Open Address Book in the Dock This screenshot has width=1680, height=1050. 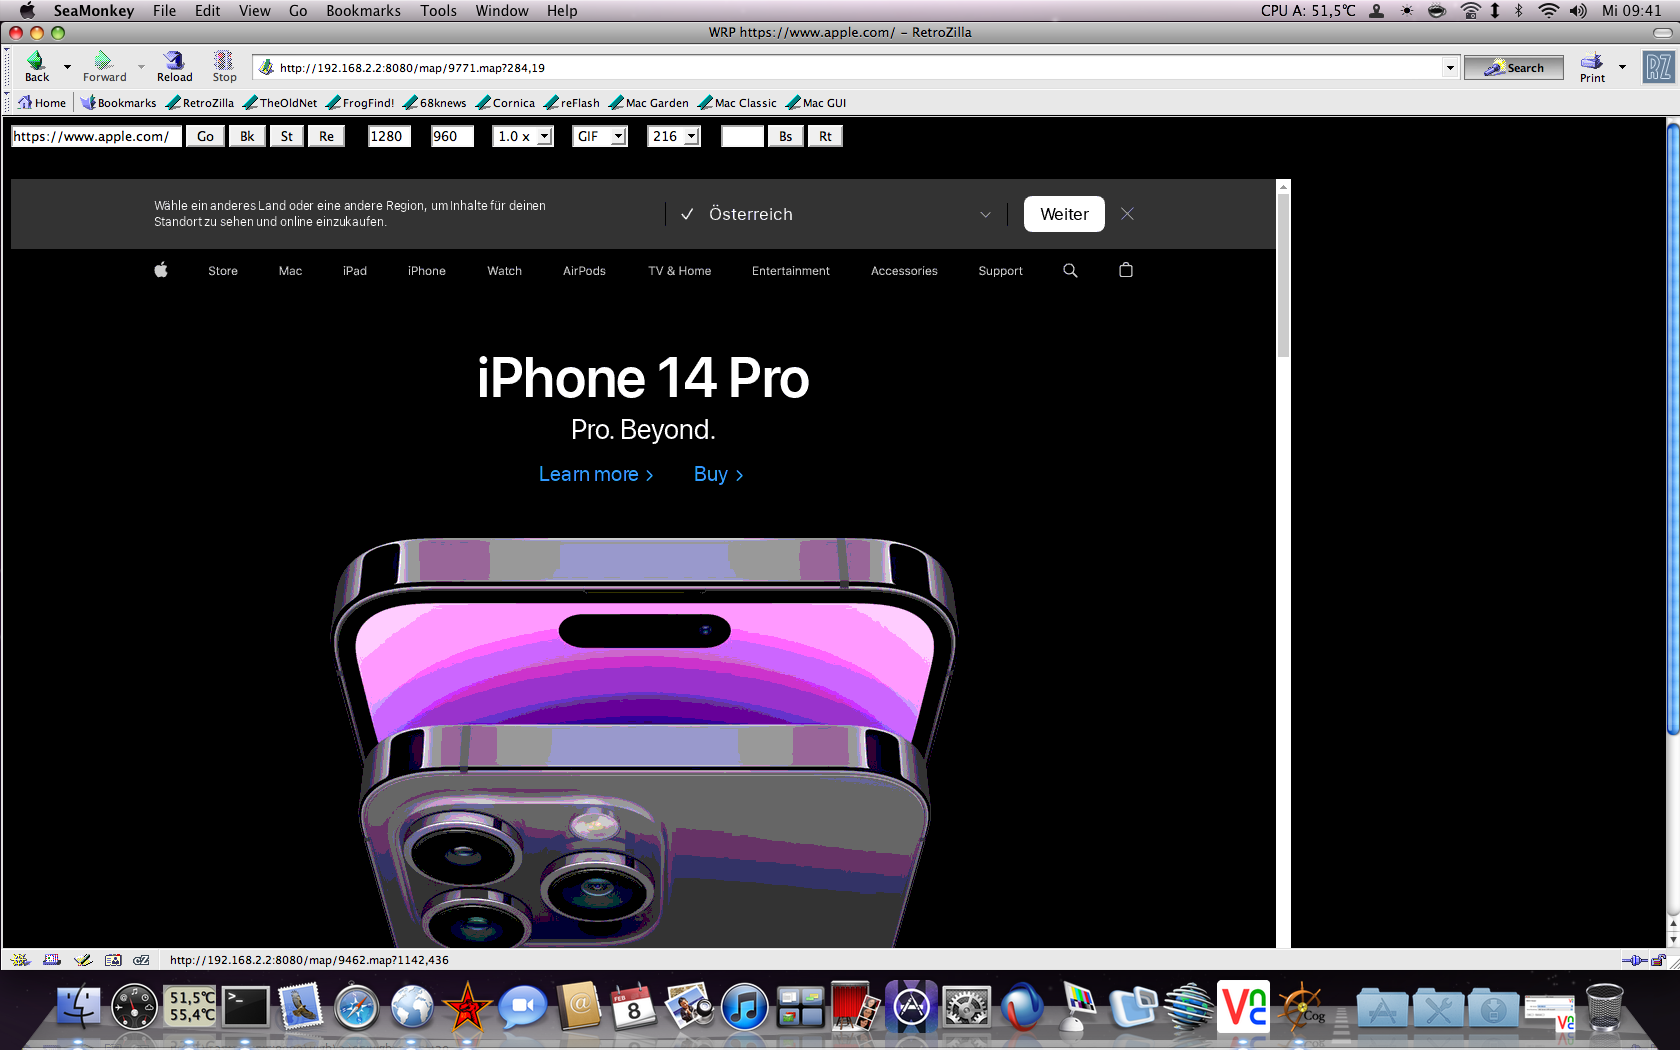tap(579, 1006)
